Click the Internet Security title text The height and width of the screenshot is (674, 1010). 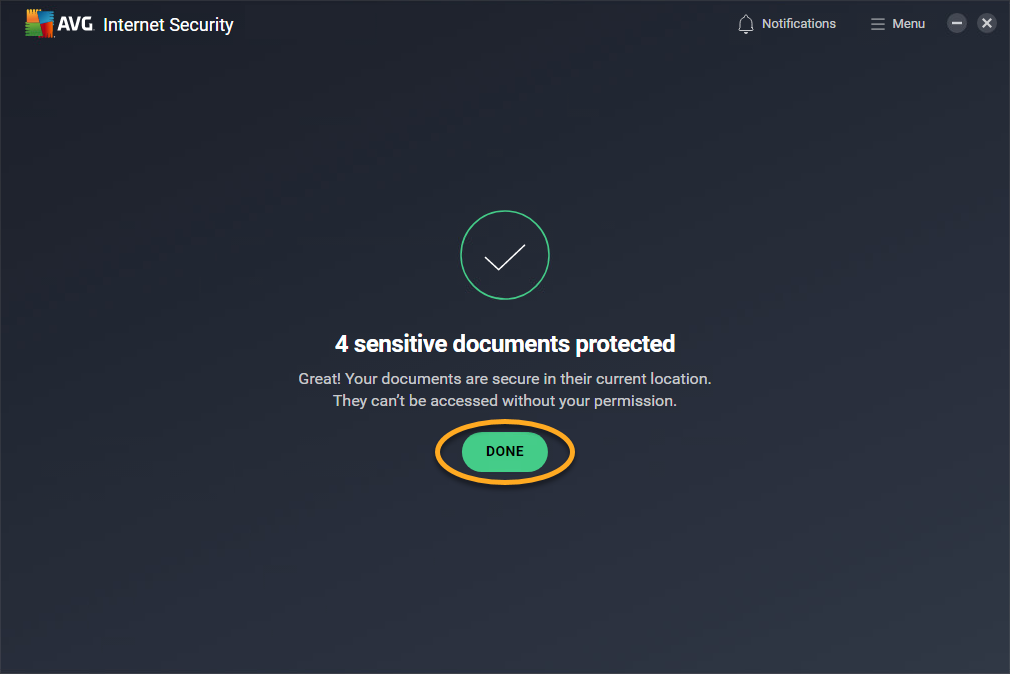coord(168,24)
